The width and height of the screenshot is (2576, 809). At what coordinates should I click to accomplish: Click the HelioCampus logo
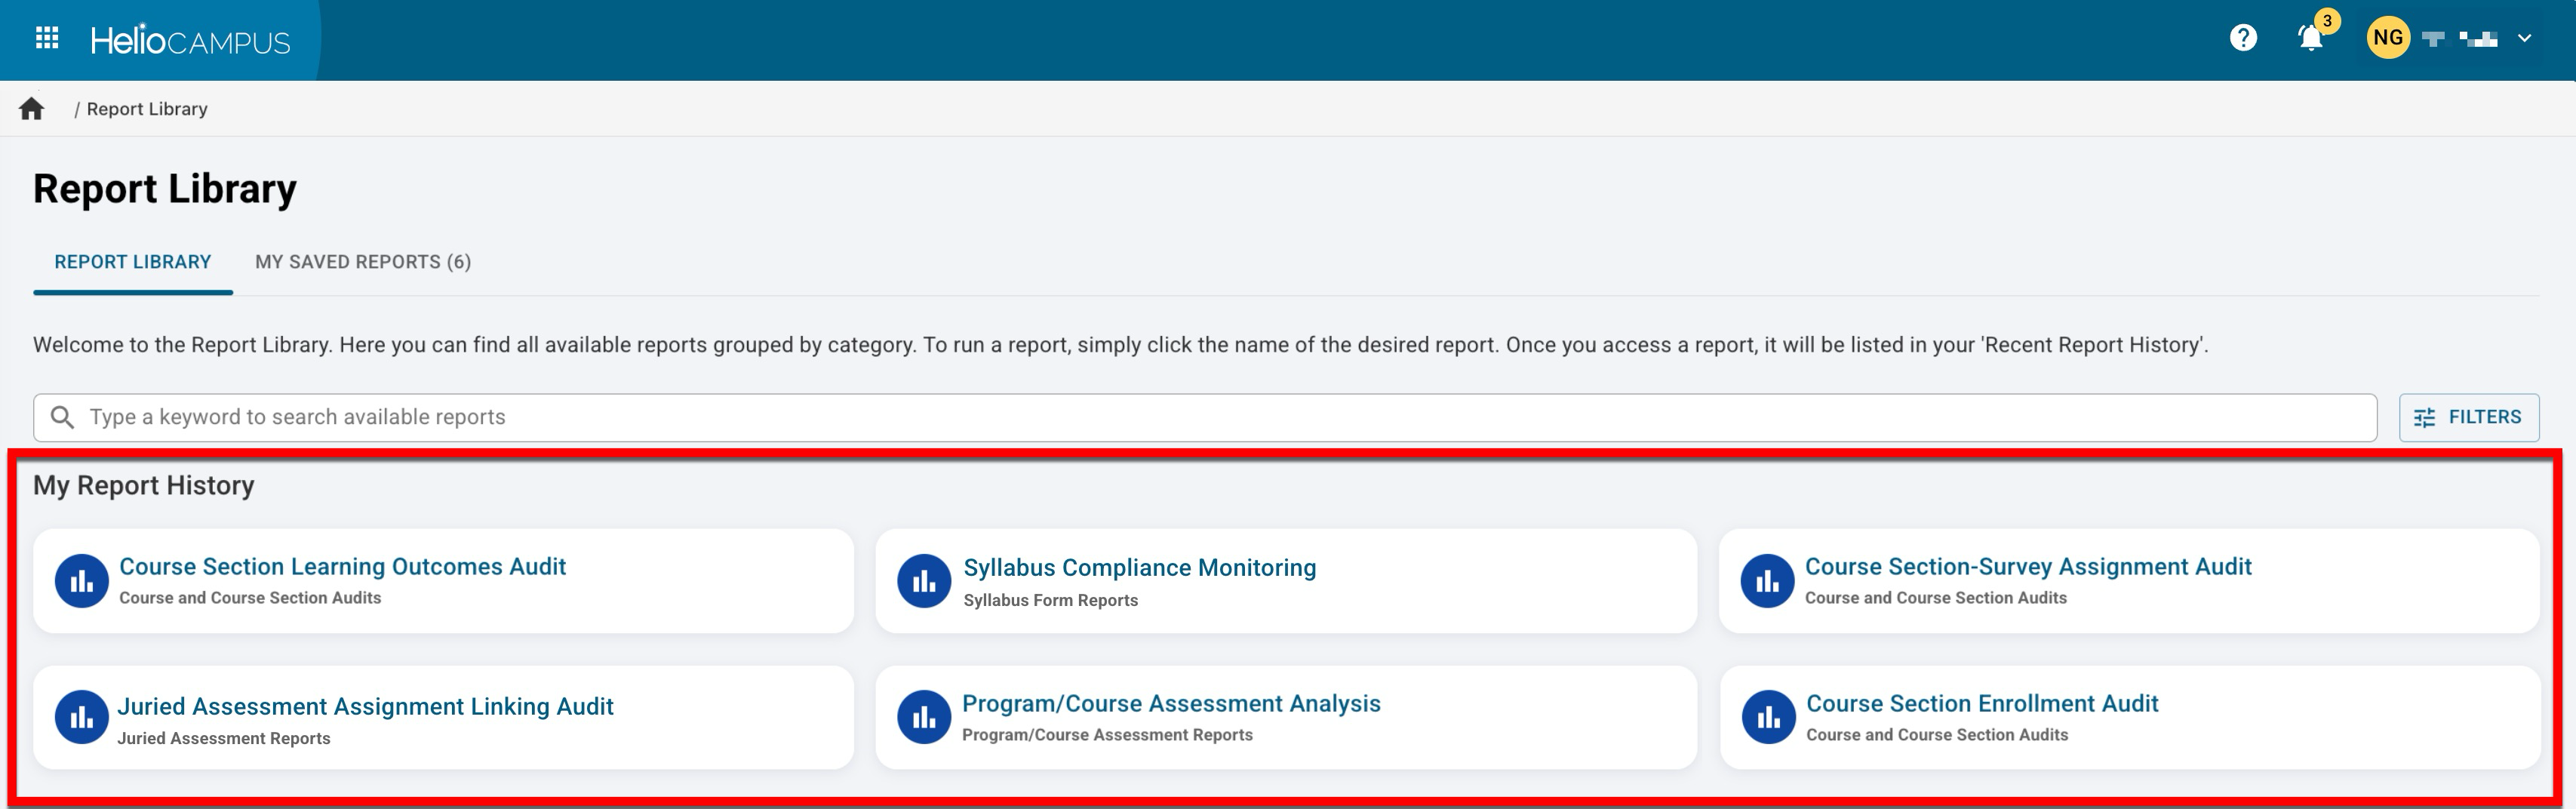click(190, 41)
